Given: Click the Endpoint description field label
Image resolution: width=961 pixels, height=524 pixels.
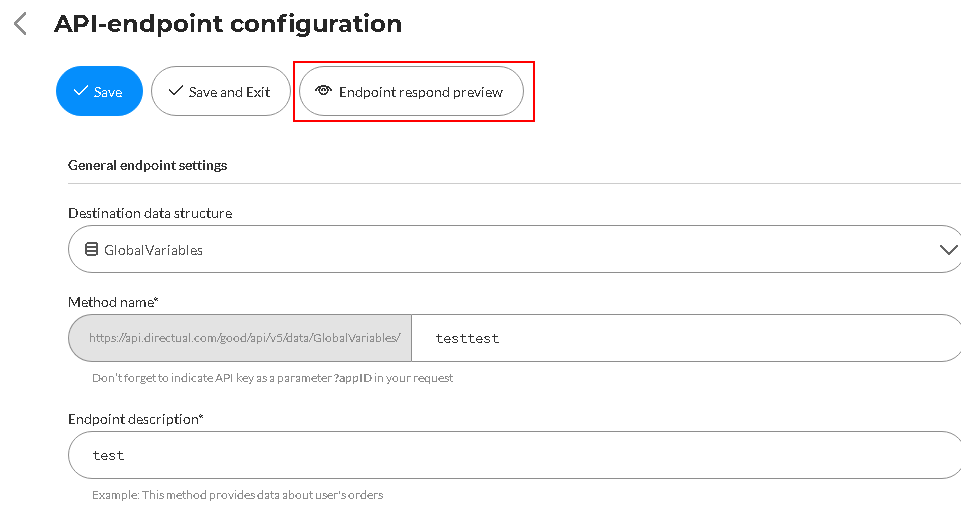Looking at the screenshot, I should [135, 419].
